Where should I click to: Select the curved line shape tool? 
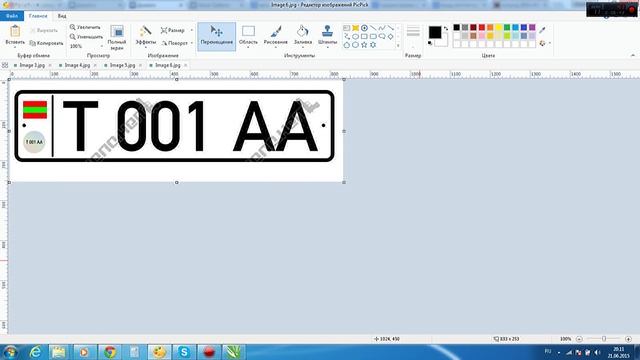382,28
